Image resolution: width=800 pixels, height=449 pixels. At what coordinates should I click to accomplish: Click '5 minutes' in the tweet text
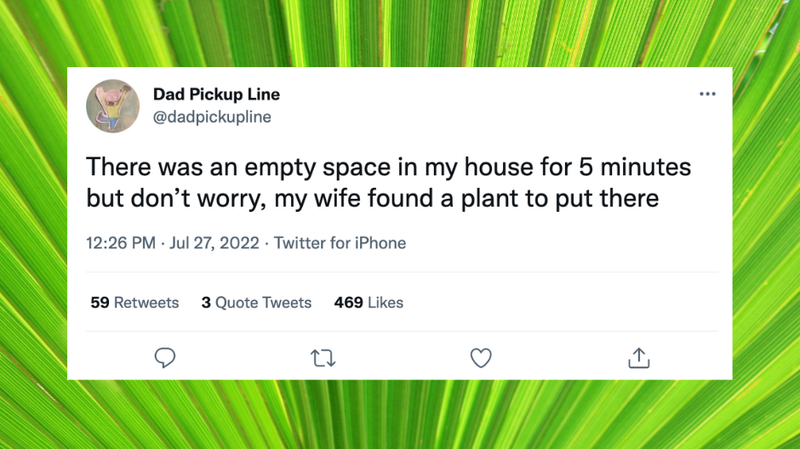[x=634, y=164]
